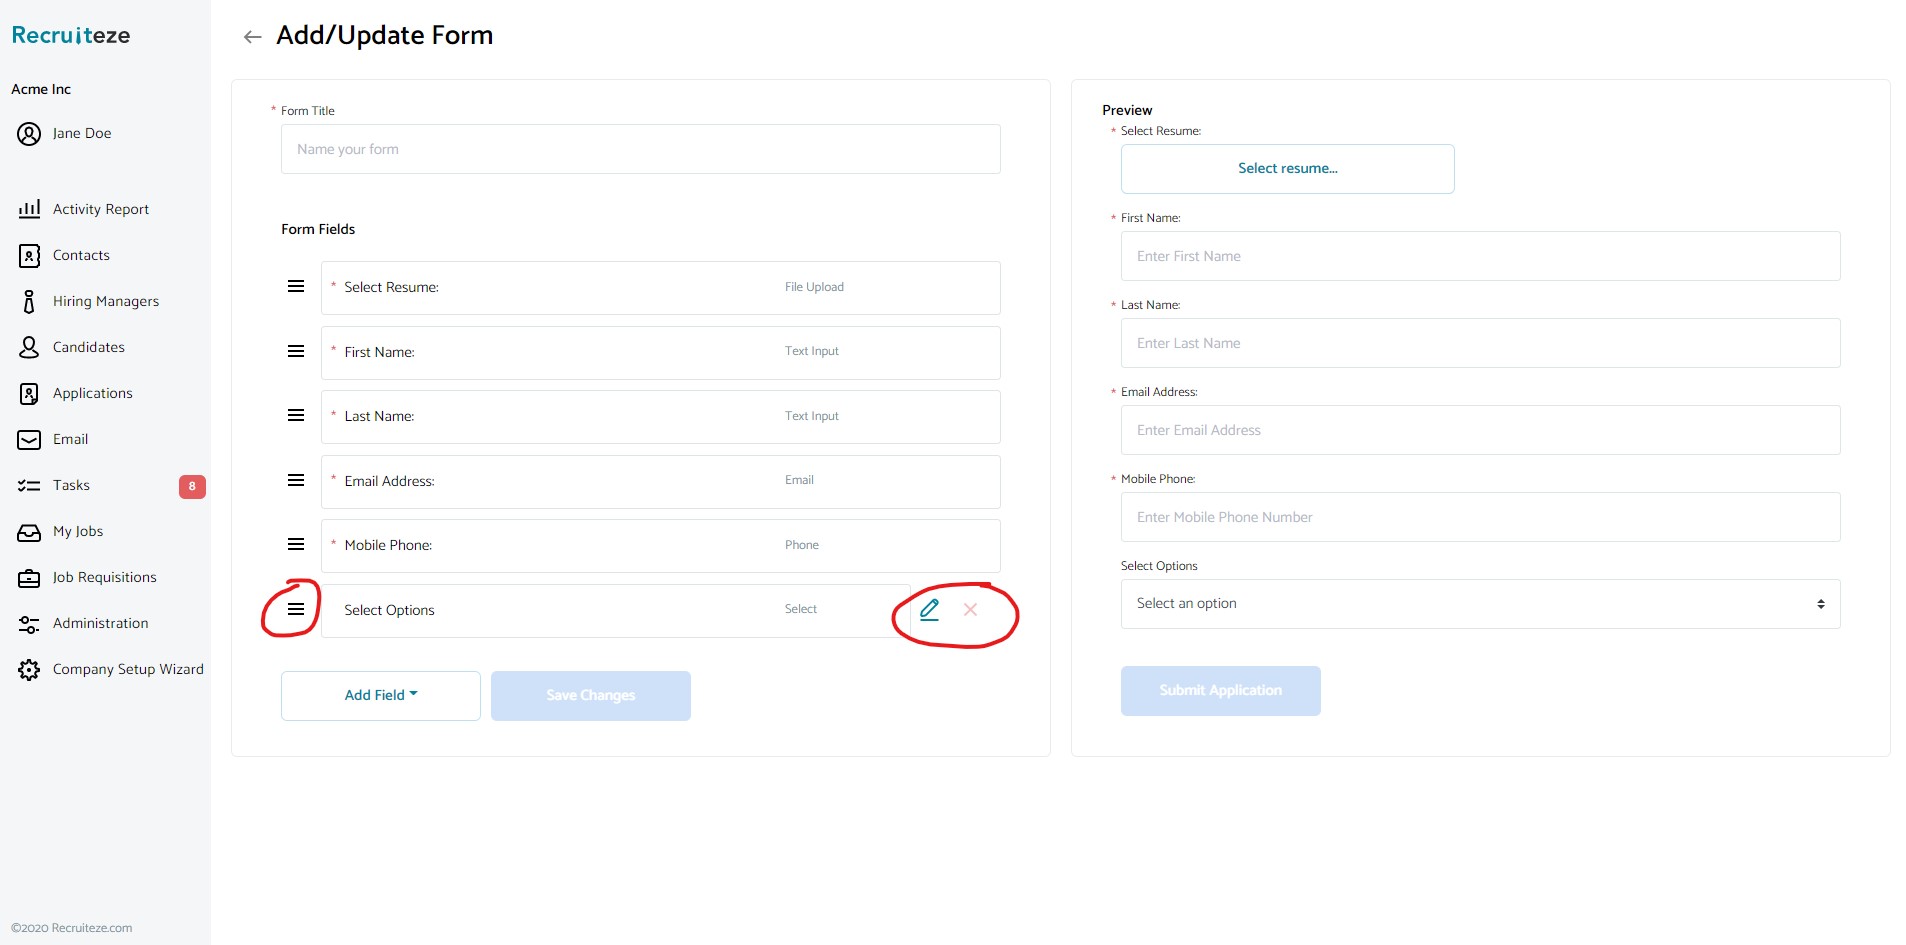This screenshot has width=1906, height=945.
Task: Click the Email envelope icon in the sidebar
Action: pos(29,439)
